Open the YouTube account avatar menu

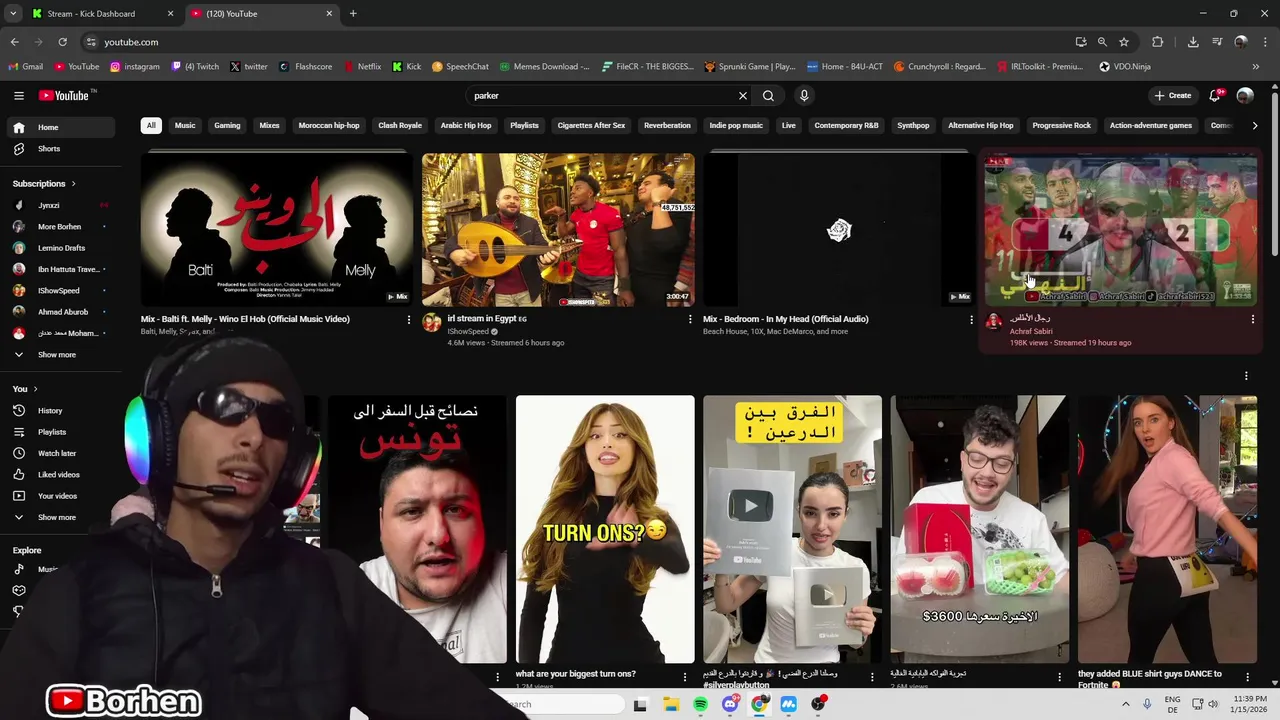(x=1245, y=96)
